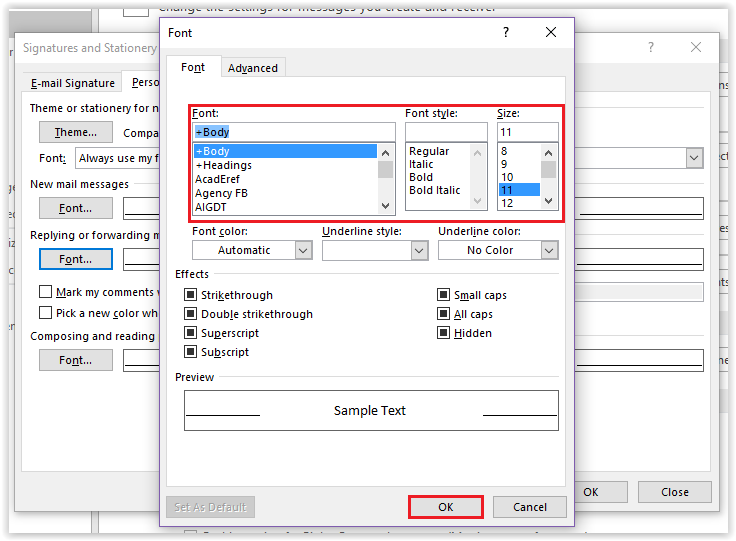This screenshot has width=736, height=541.
Task: Click size list scroll down arrow
Action: [x=548, y=201]
